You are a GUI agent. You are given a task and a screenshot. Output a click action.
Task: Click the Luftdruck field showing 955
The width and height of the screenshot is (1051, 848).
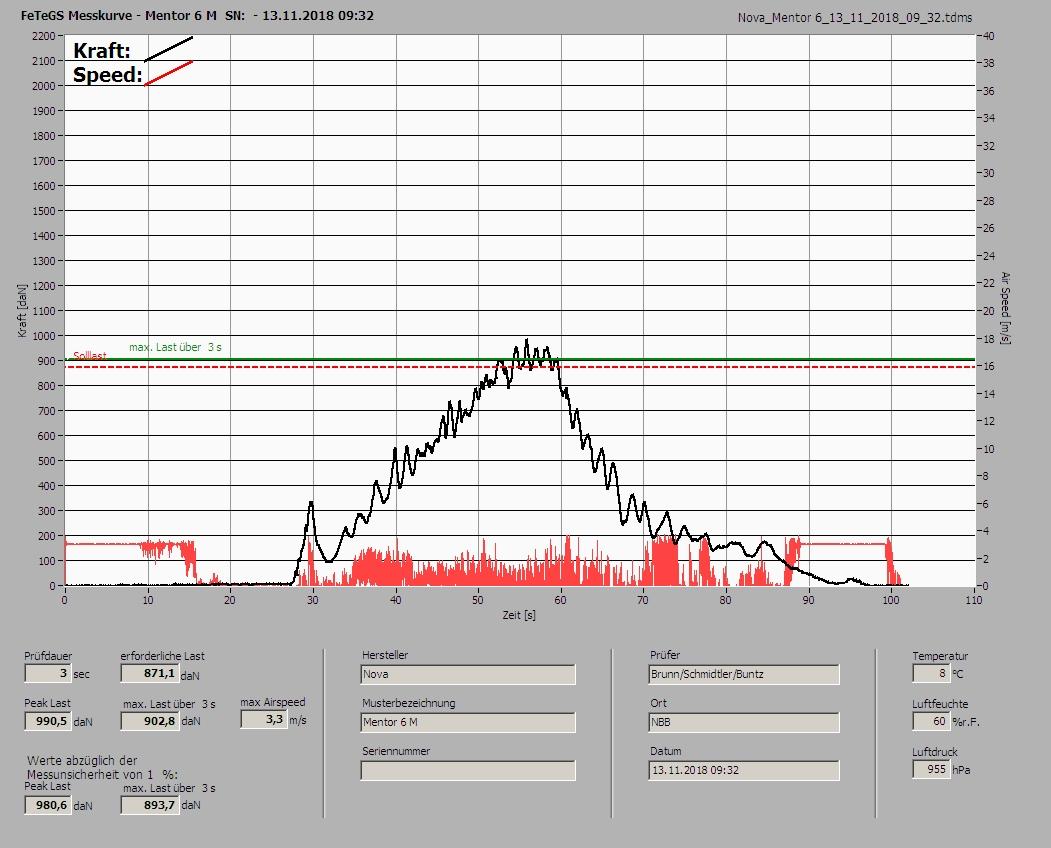point(930,769)
